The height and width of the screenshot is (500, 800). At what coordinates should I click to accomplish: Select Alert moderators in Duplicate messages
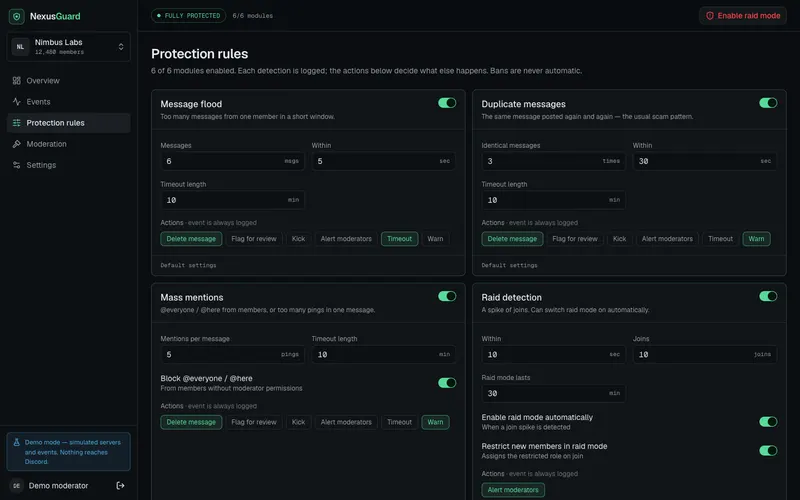pos(667,239)
